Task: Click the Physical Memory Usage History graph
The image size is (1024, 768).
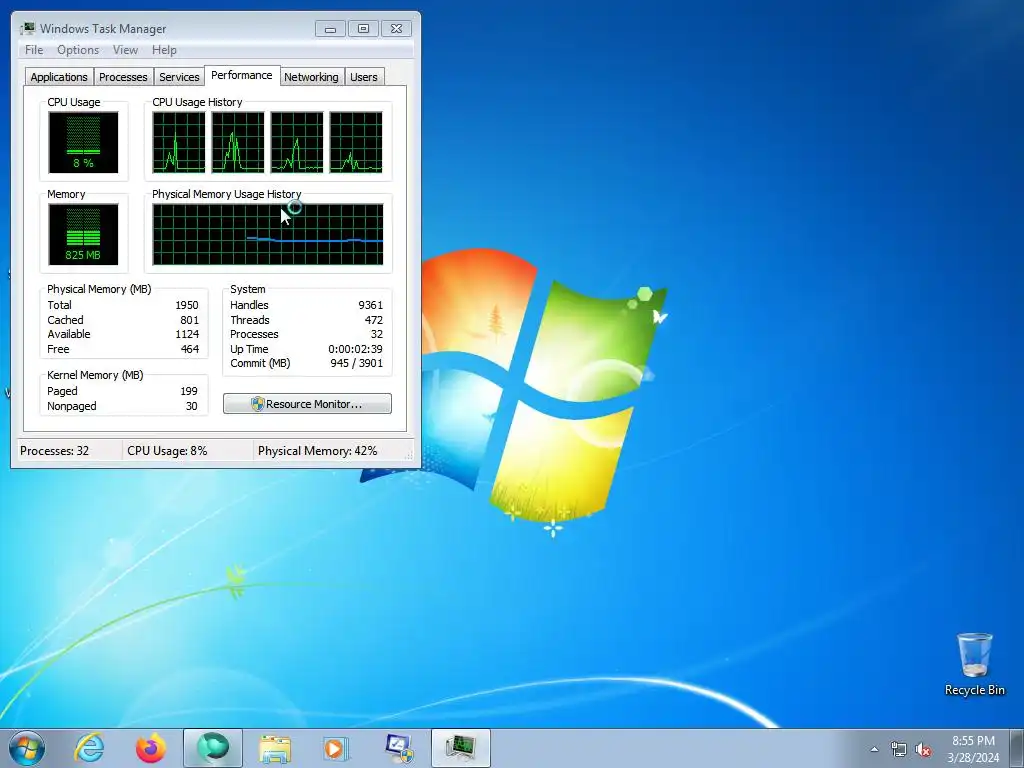Action: 268,234
